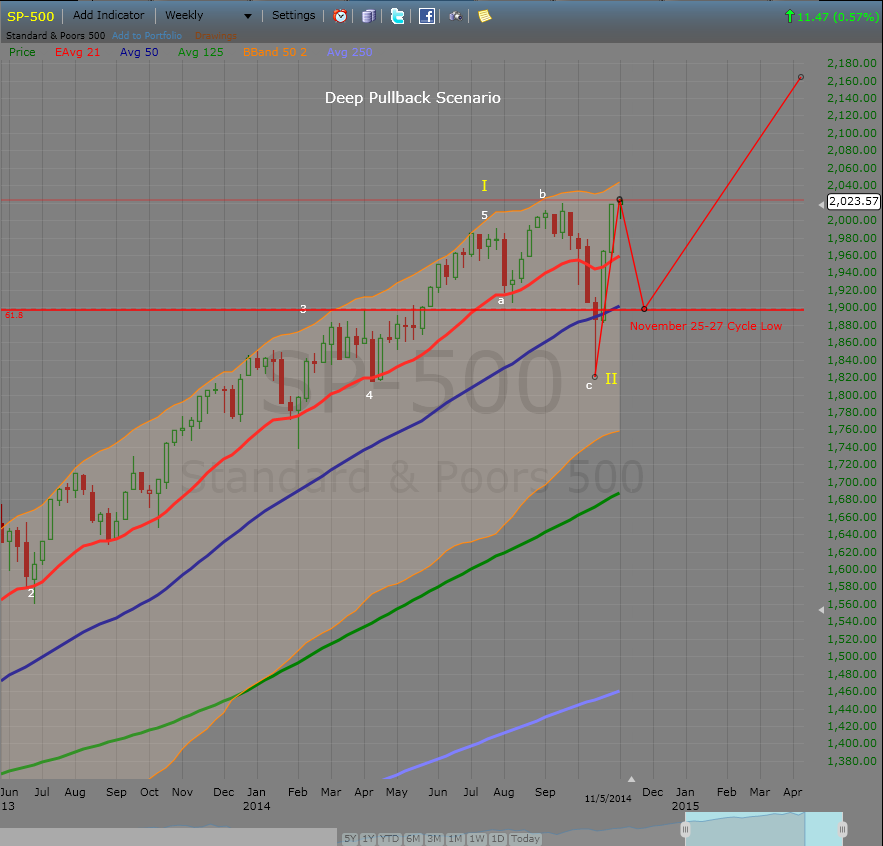
Task: Click the yellow wave II label
Action: (x=611, y=379)
